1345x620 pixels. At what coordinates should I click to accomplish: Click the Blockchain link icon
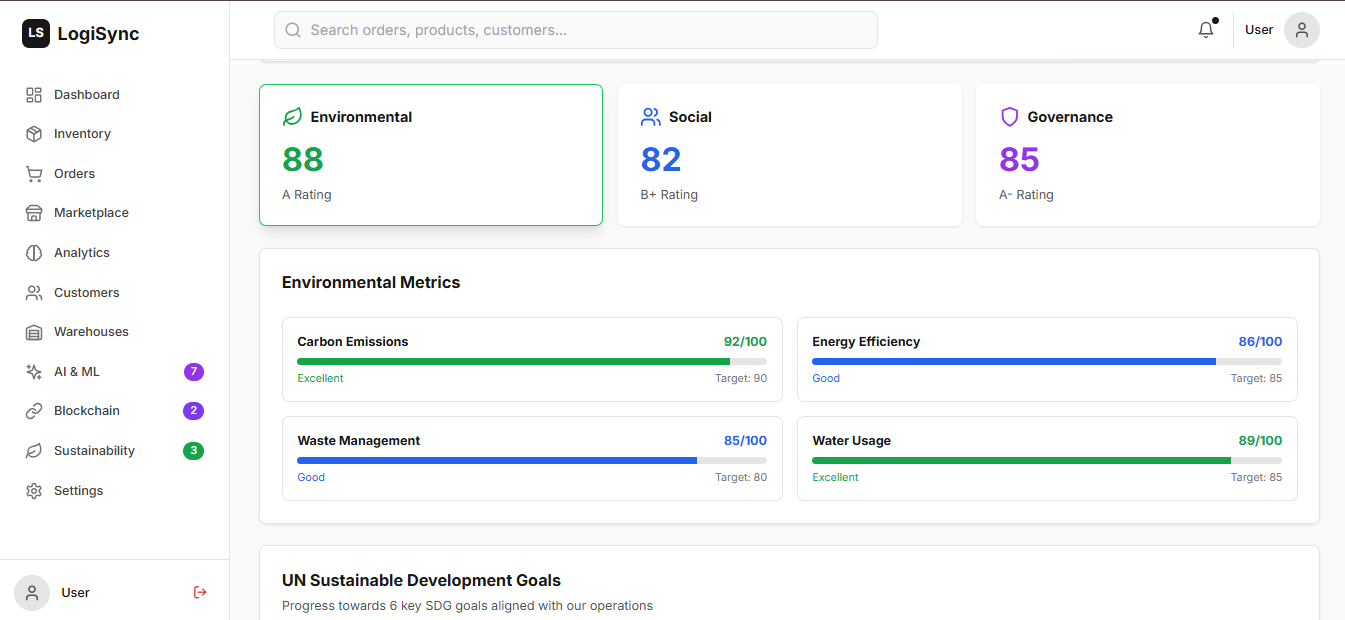tap(34, 411)
